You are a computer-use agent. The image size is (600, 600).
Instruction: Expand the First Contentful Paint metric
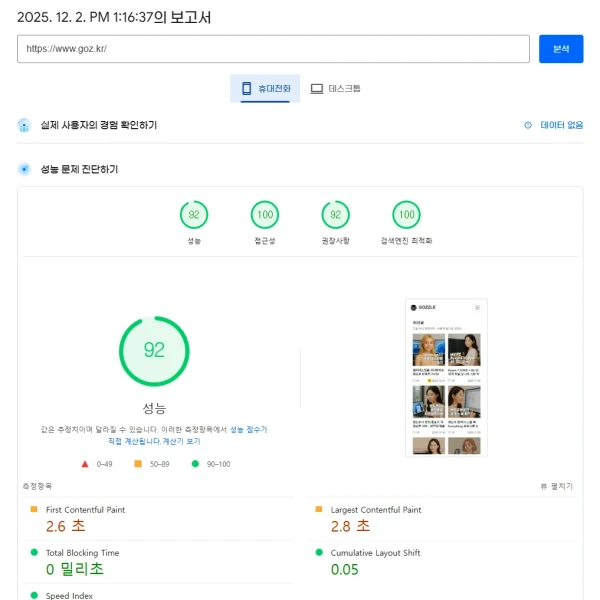[x=86, y=510]
